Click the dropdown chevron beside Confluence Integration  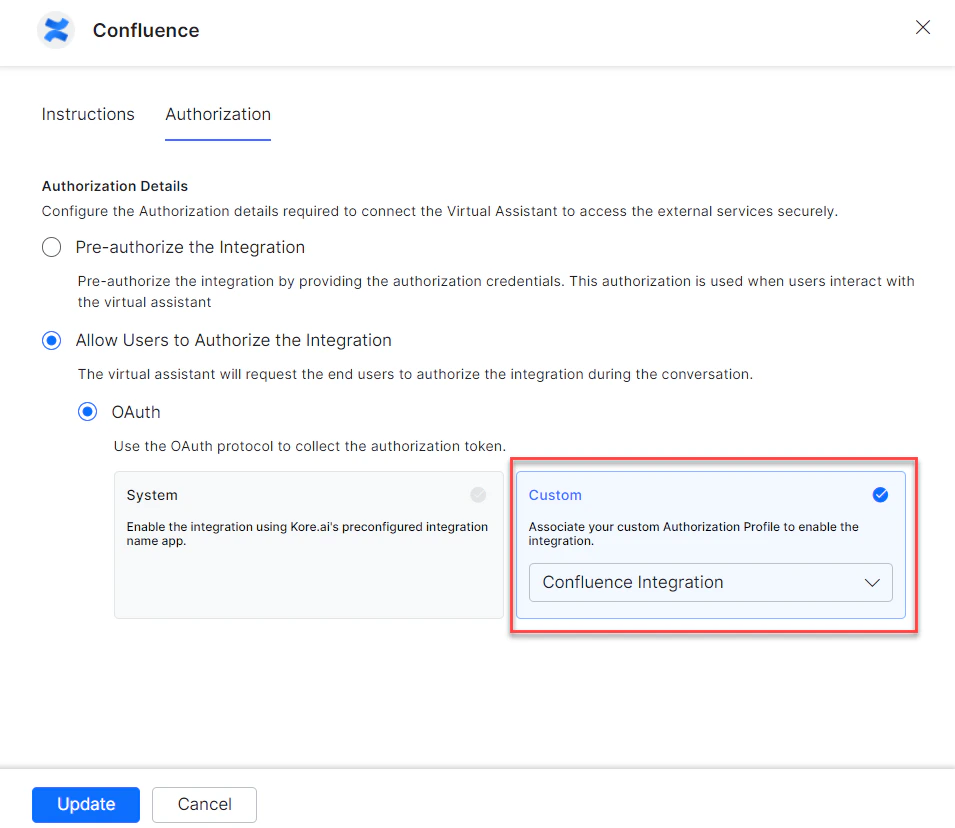(x=871, y=582)
